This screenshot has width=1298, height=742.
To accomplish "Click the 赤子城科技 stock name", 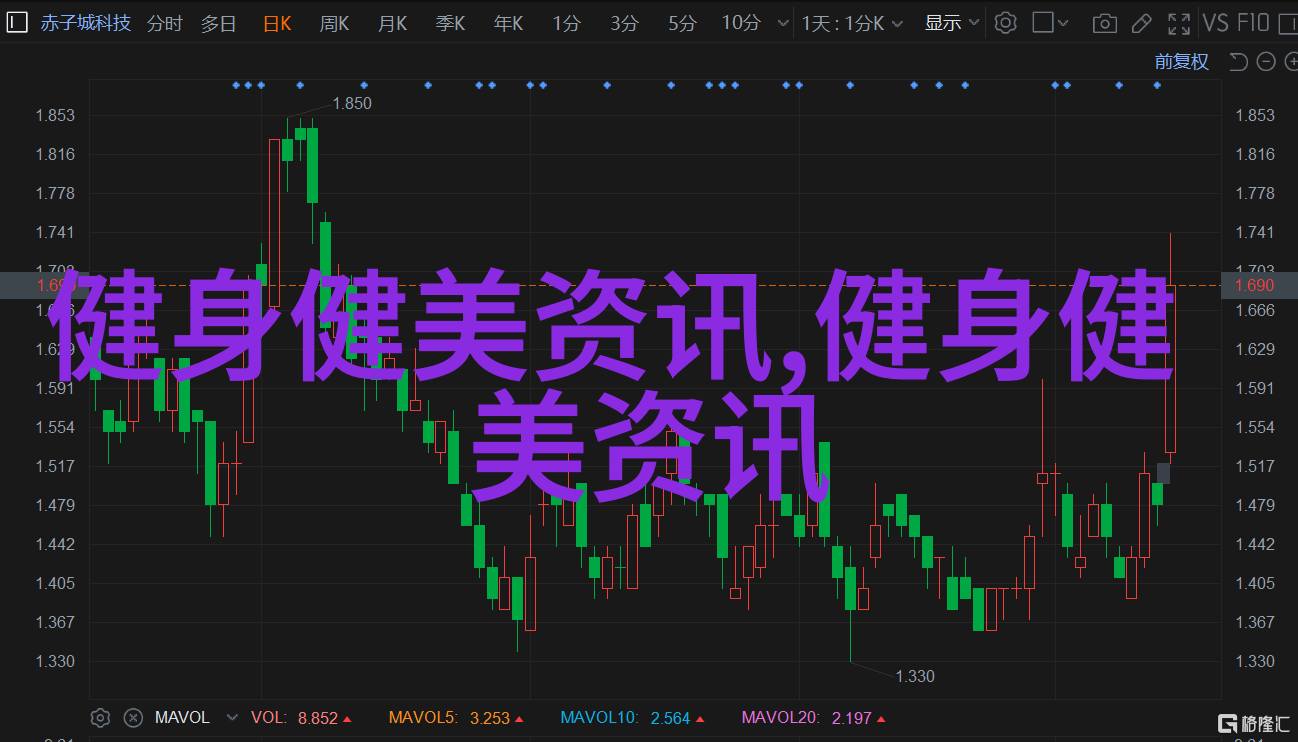I will [x=85, y=22].
